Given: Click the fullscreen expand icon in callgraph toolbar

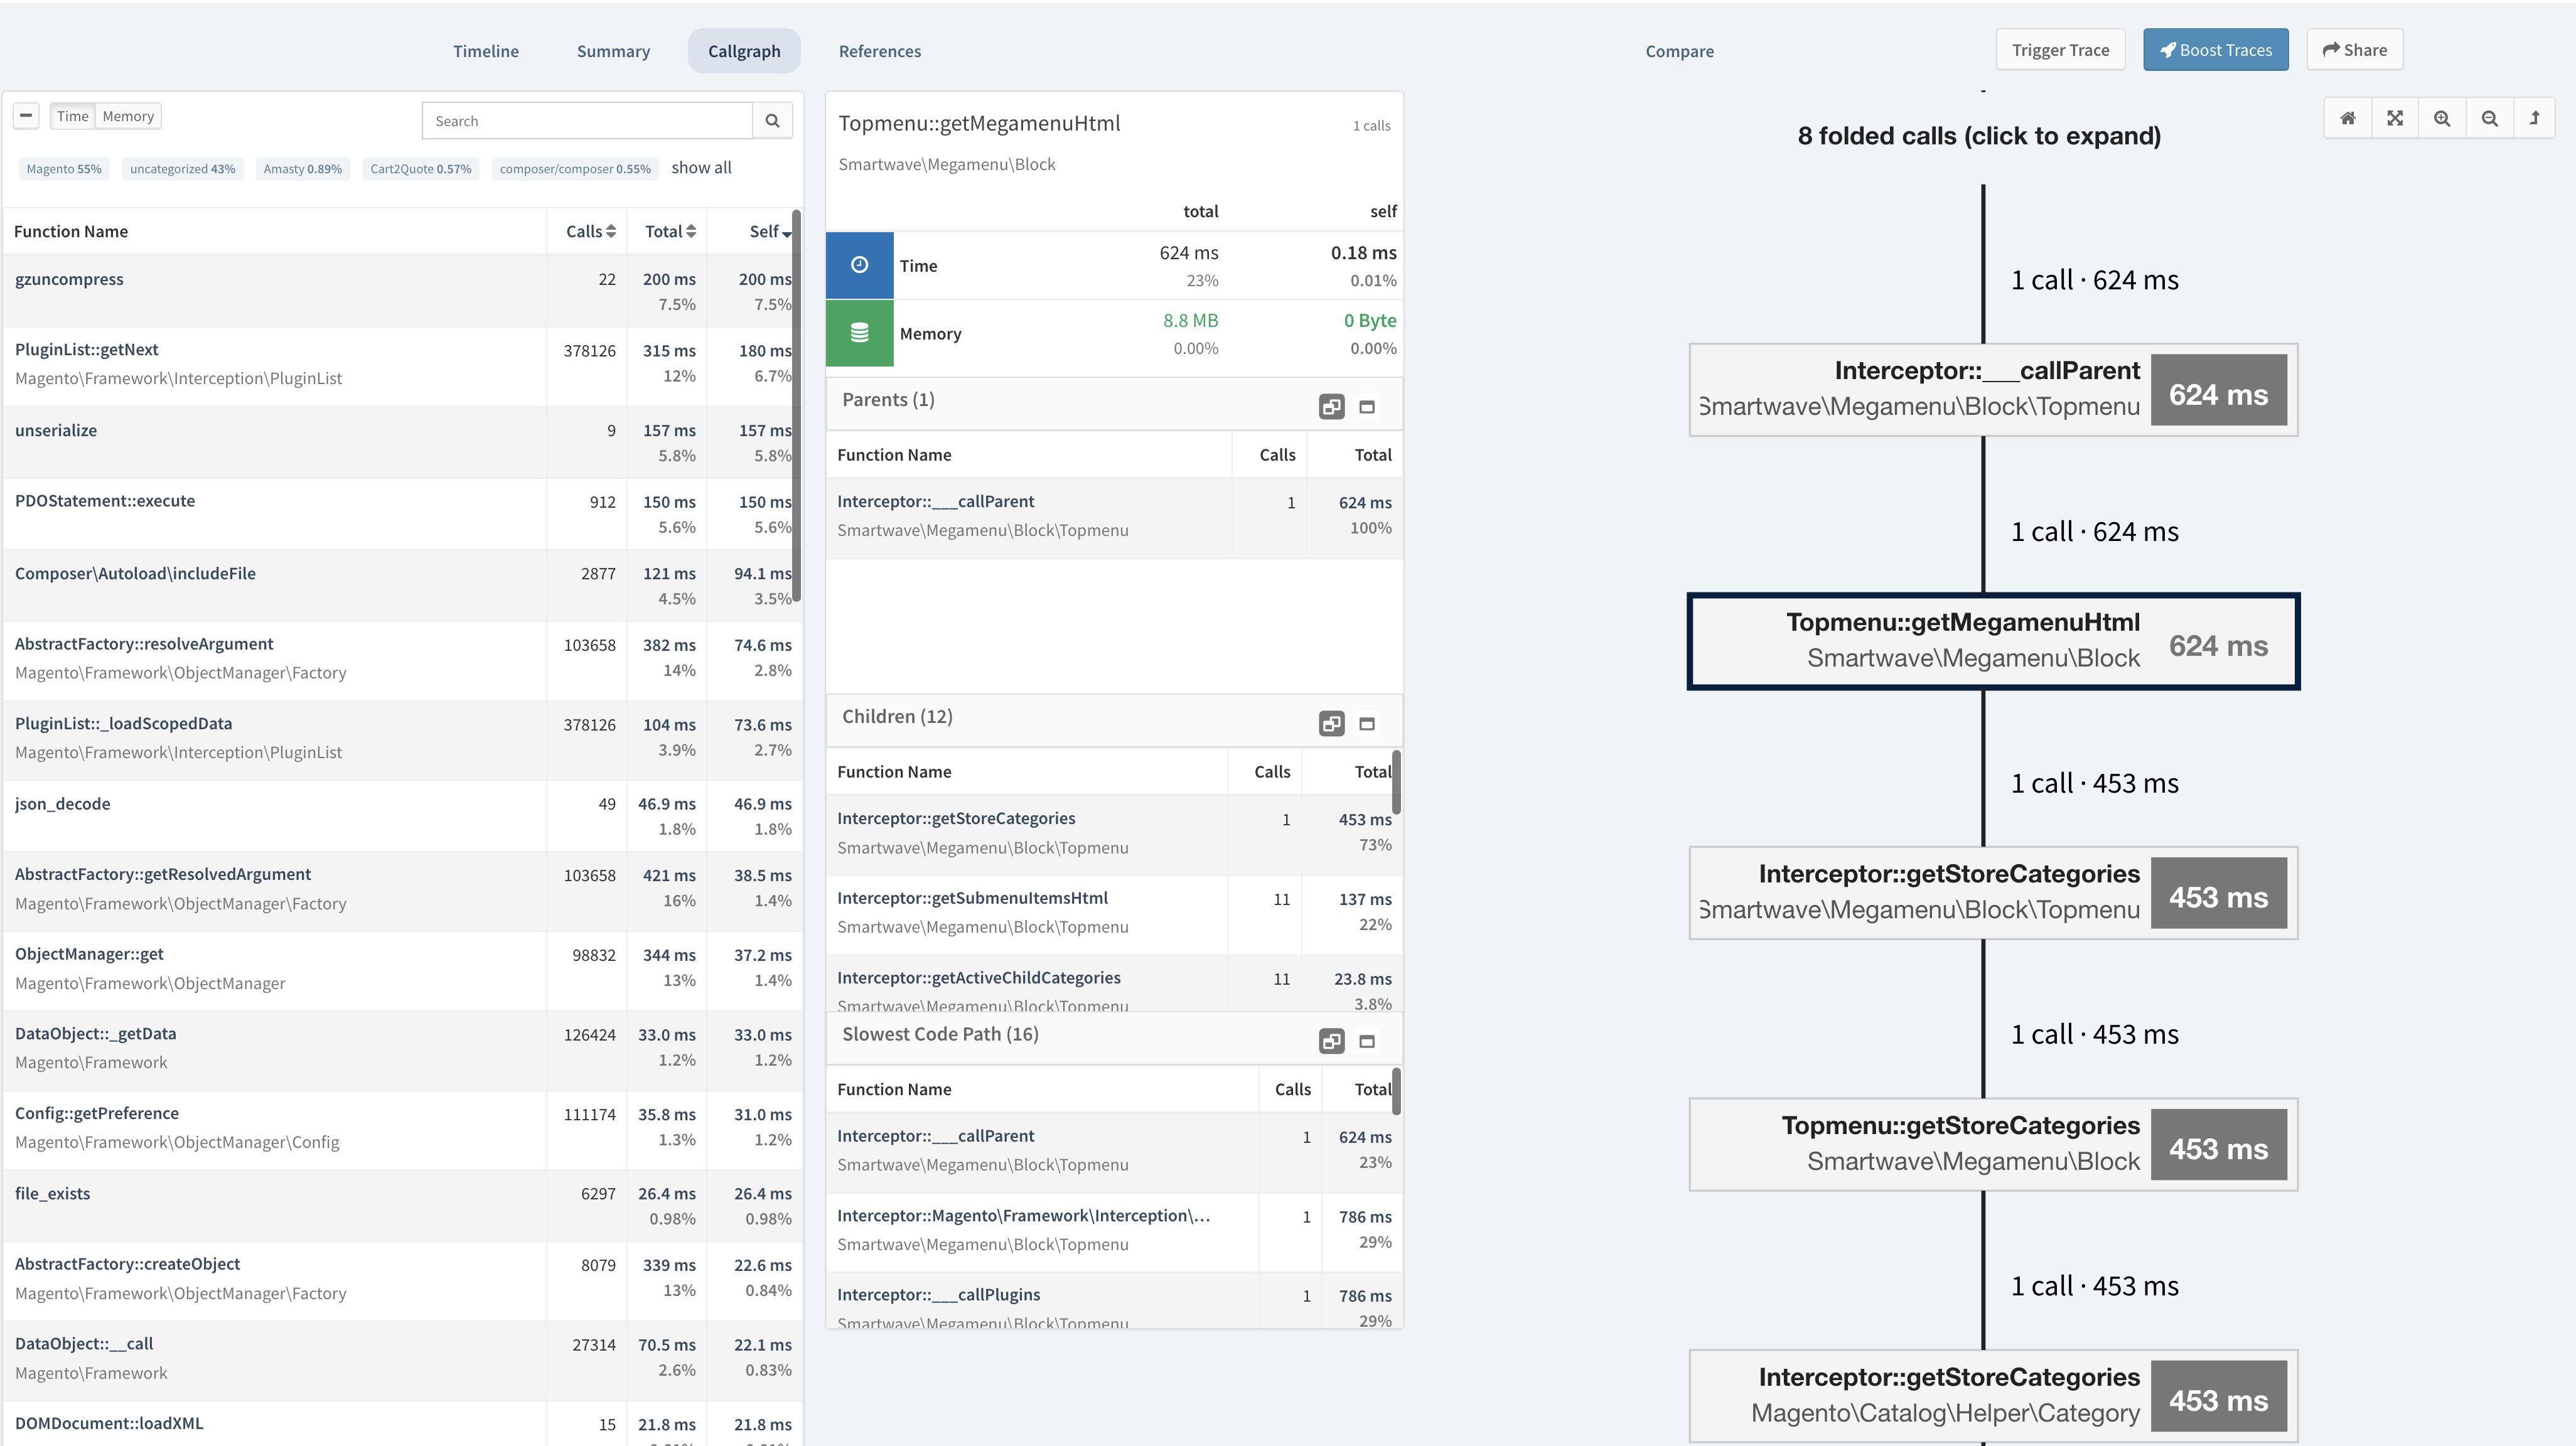Looking at the screenshot, I should pos(2395,118).
